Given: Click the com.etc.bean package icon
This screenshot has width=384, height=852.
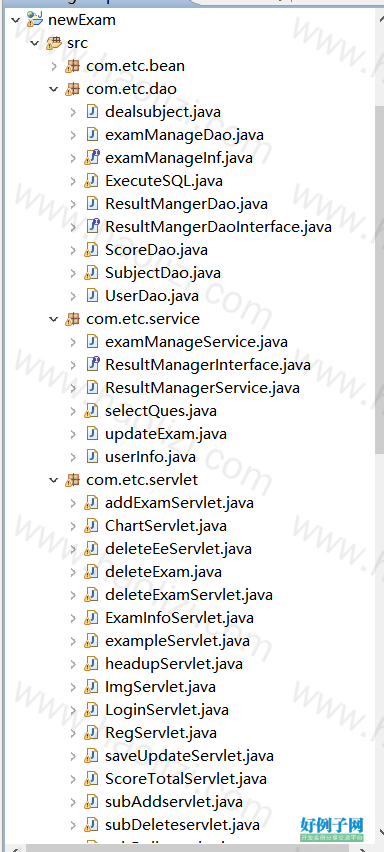Looking at the screenshot, I should [x=72, y=66].
